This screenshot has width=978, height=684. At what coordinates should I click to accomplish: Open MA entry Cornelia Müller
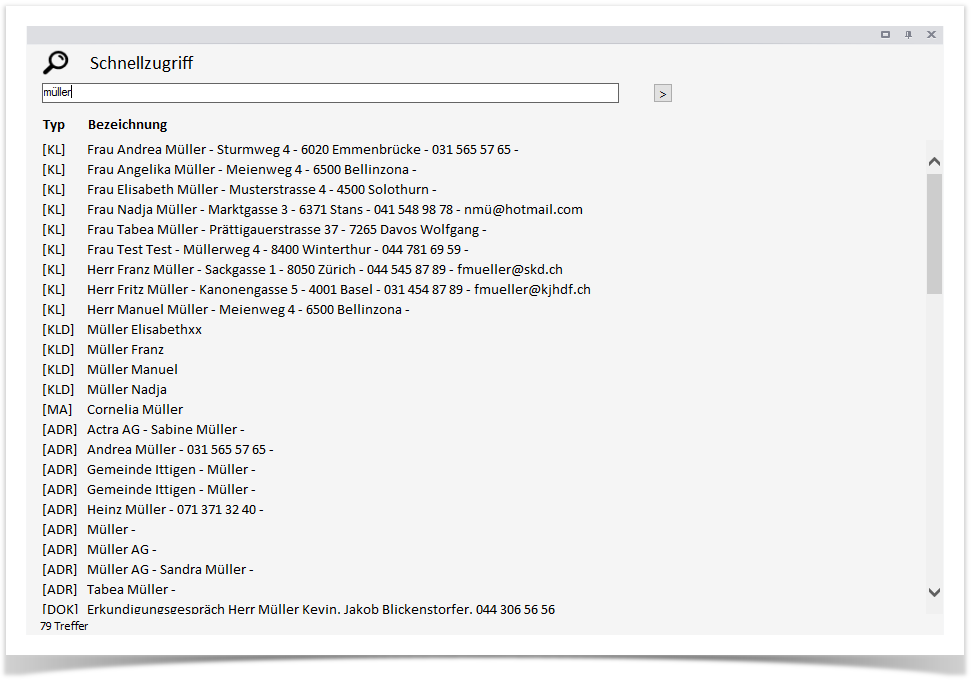[135, 410]
